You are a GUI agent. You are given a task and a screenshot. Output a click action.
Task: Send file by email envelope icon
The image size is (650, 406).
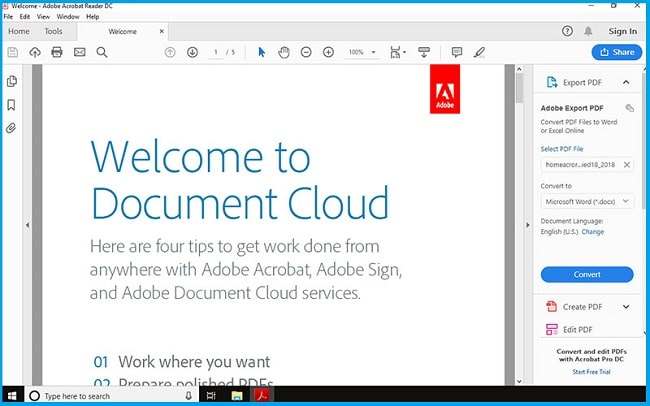click(x=80, y=52)
